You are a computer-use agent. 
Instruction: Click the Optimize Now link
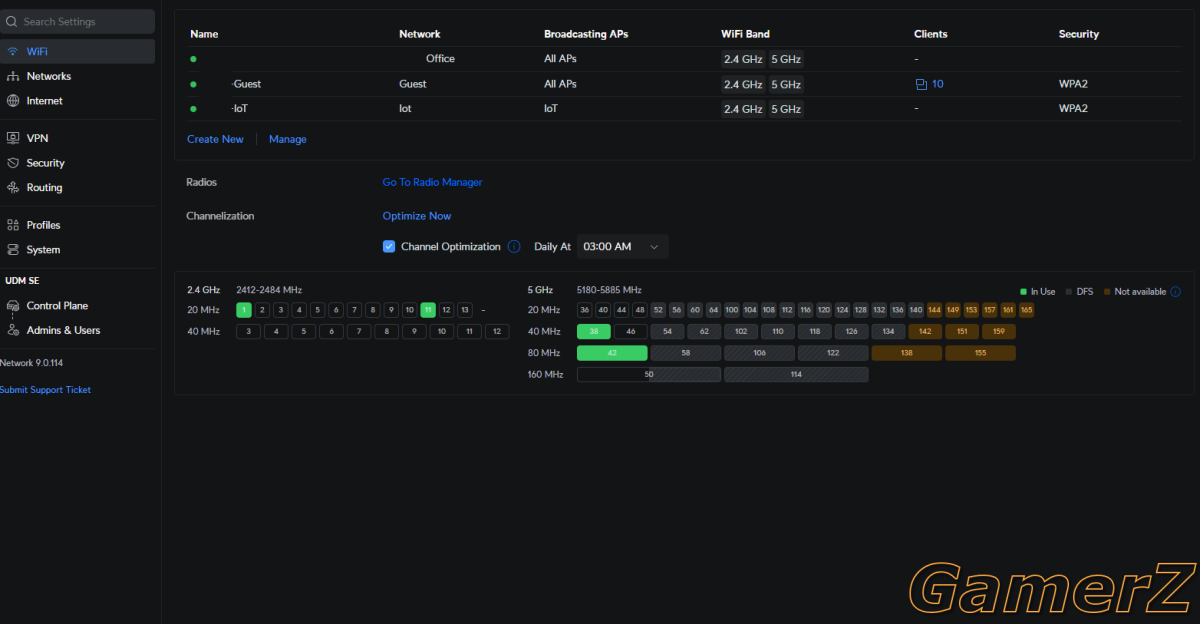click(x=417, y=216)
